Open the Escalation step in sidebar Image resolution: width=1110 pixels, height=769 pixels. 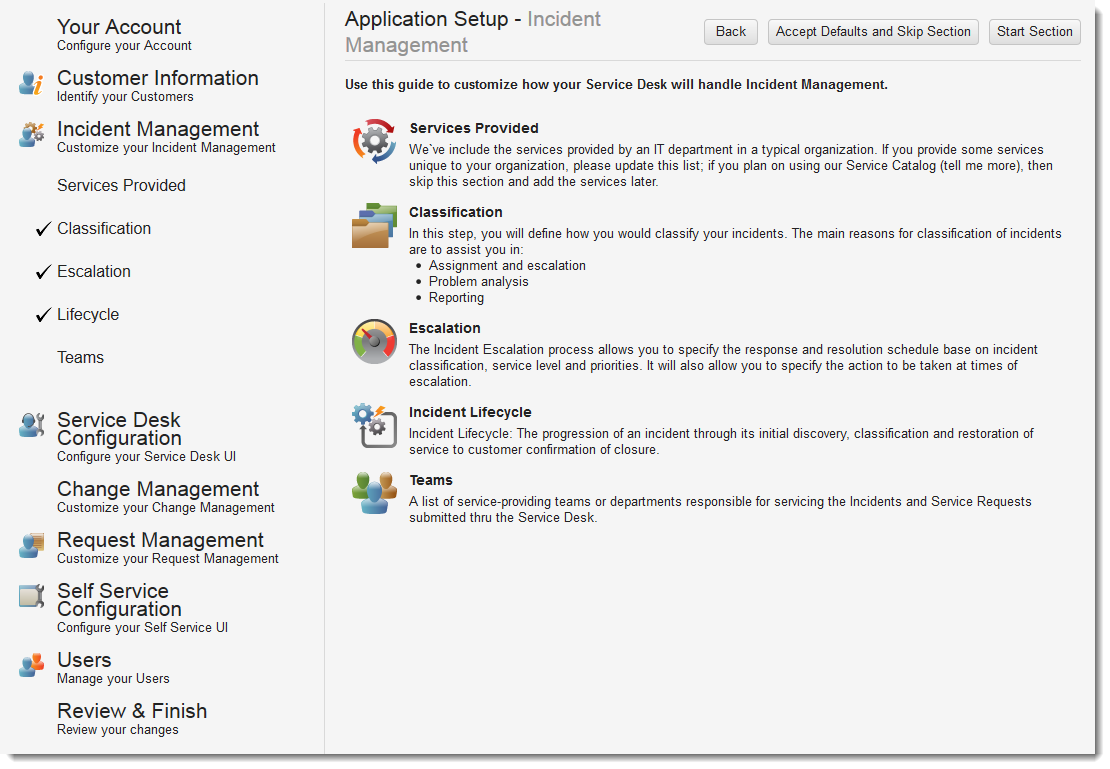tap(94, 272)
